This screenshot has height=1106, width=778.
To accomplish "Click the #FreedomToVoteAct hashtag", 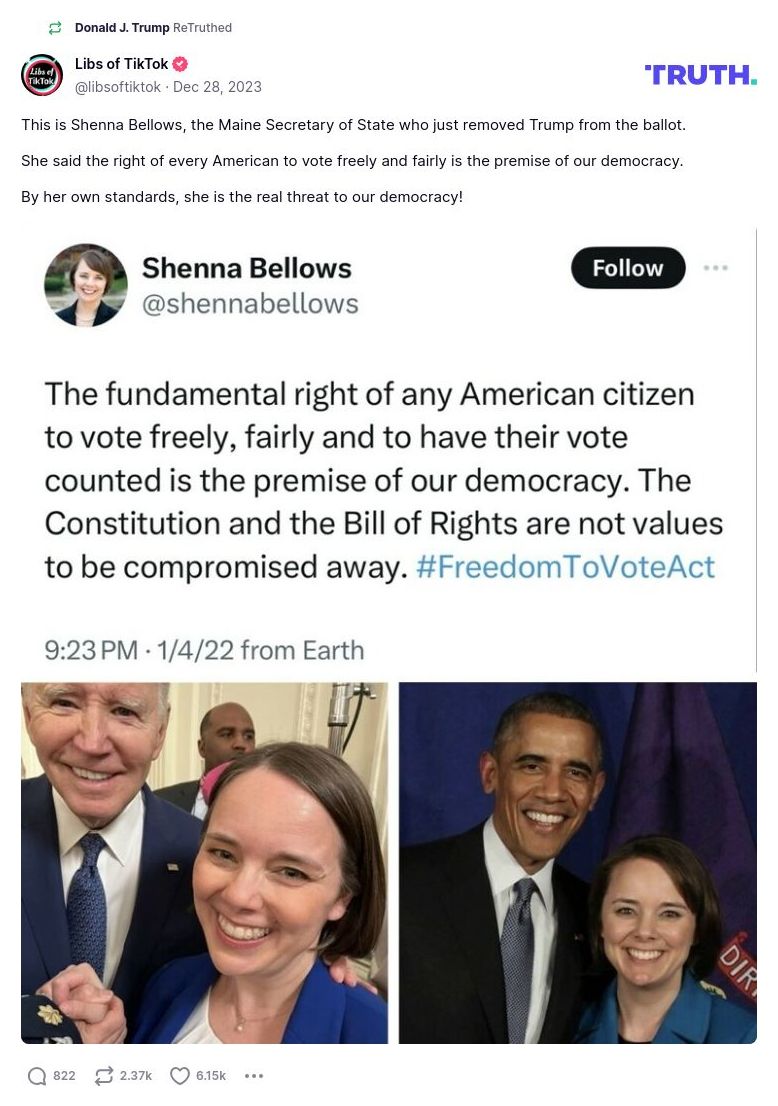I will click(565, 566).
